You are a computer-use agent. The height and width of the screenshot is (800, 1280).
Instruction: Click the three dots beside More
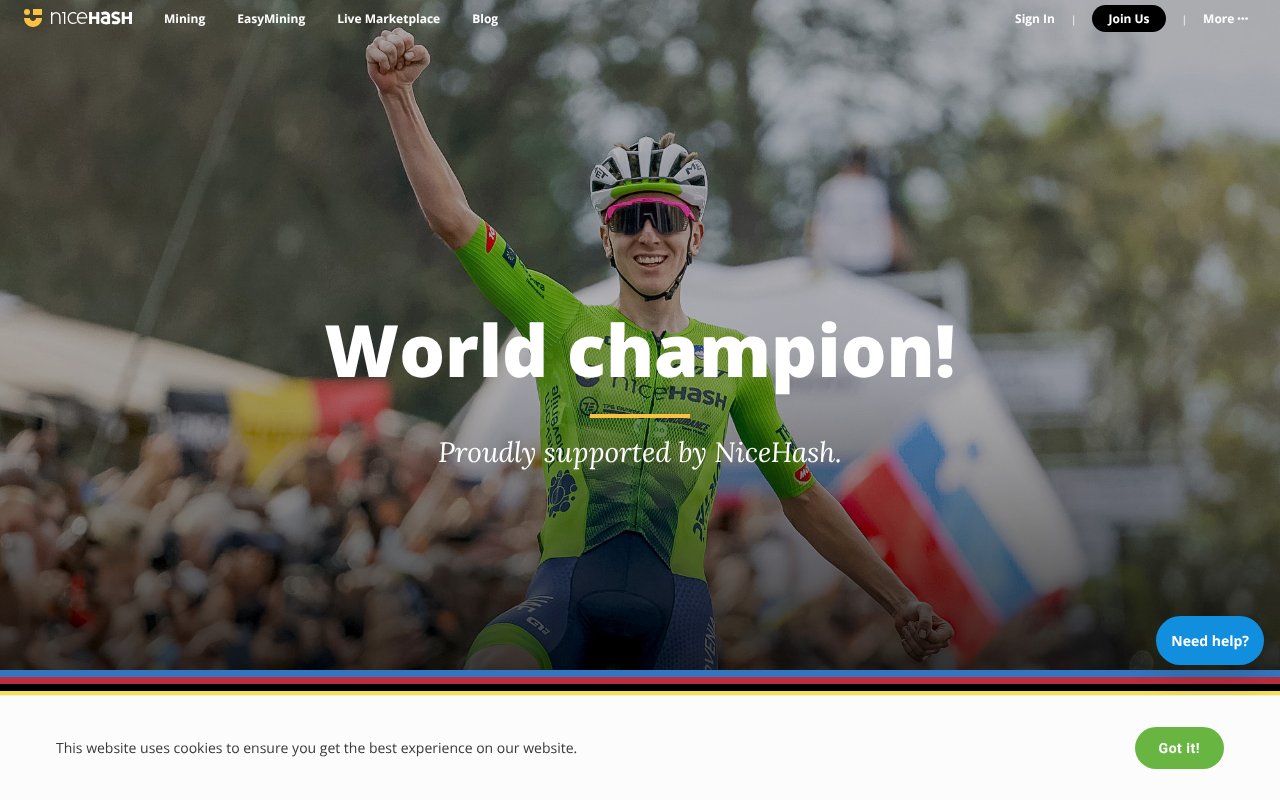tap(1243, 19)
